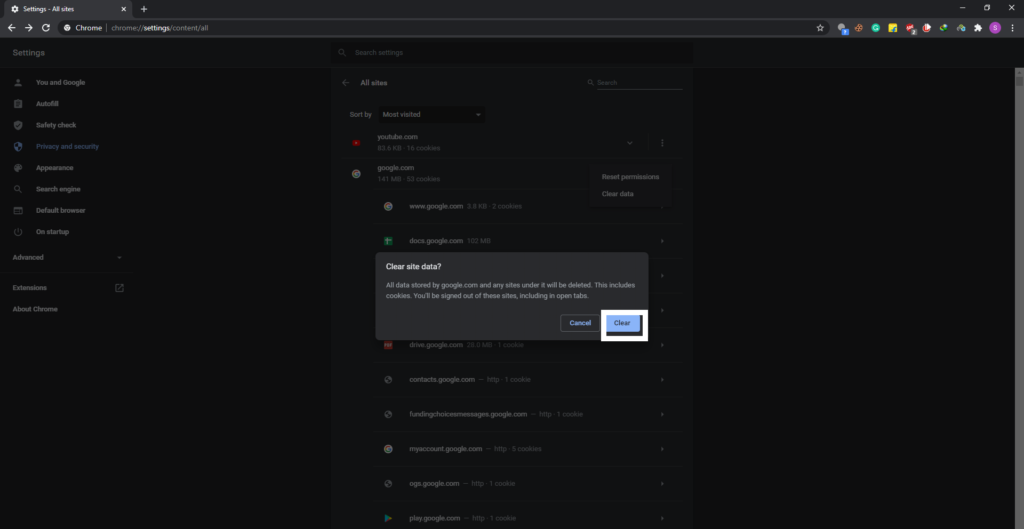Open the Chrome three-dot menu

(x=1012, y=28)
